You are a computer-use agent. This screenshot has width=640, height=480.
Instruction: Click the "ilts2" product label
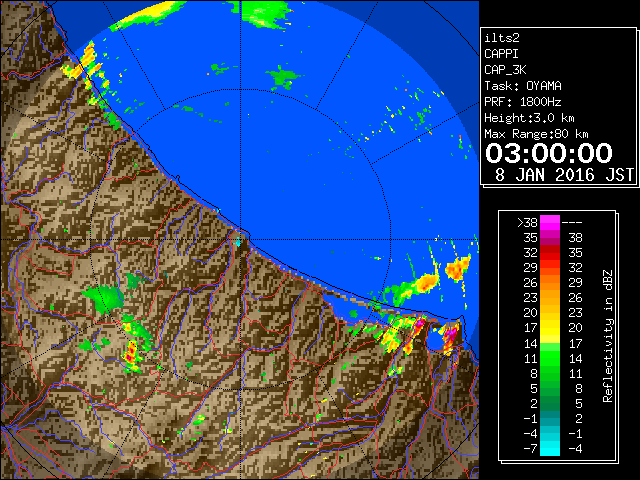502,38
